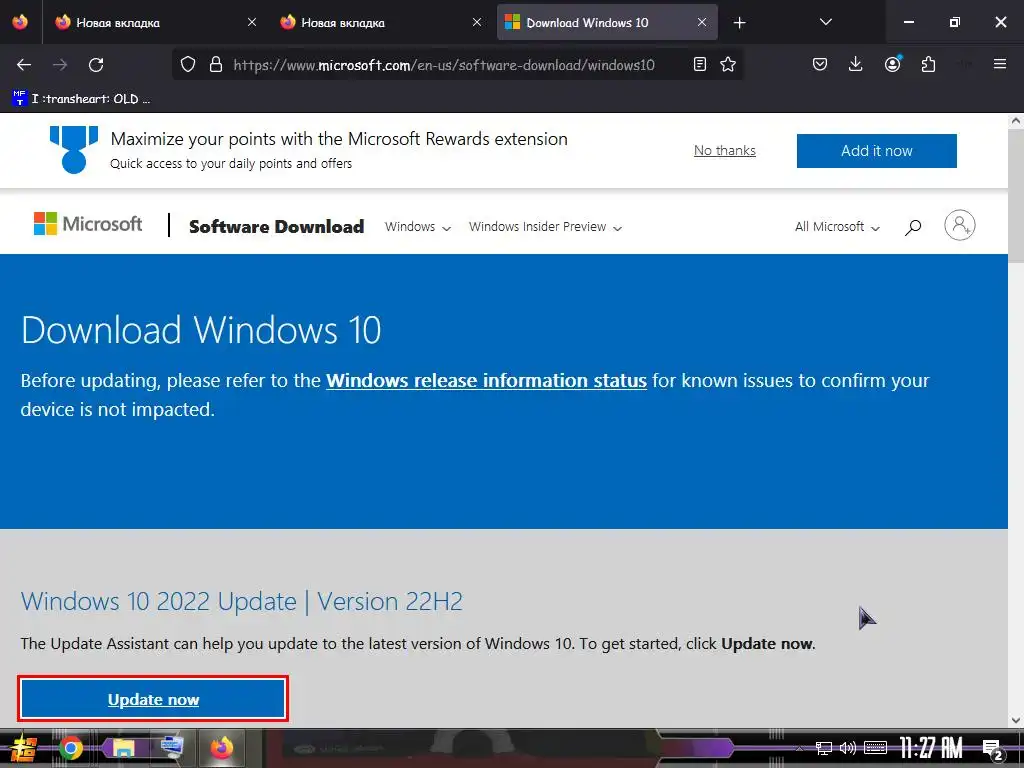Open the Pocket save icon

820,64
